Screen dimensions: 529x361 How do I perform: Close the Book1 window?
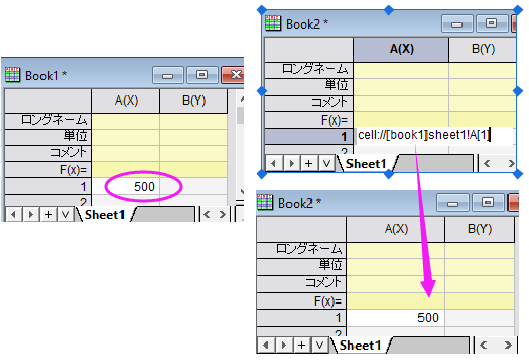pyautogui.click(x=233, y=75)
